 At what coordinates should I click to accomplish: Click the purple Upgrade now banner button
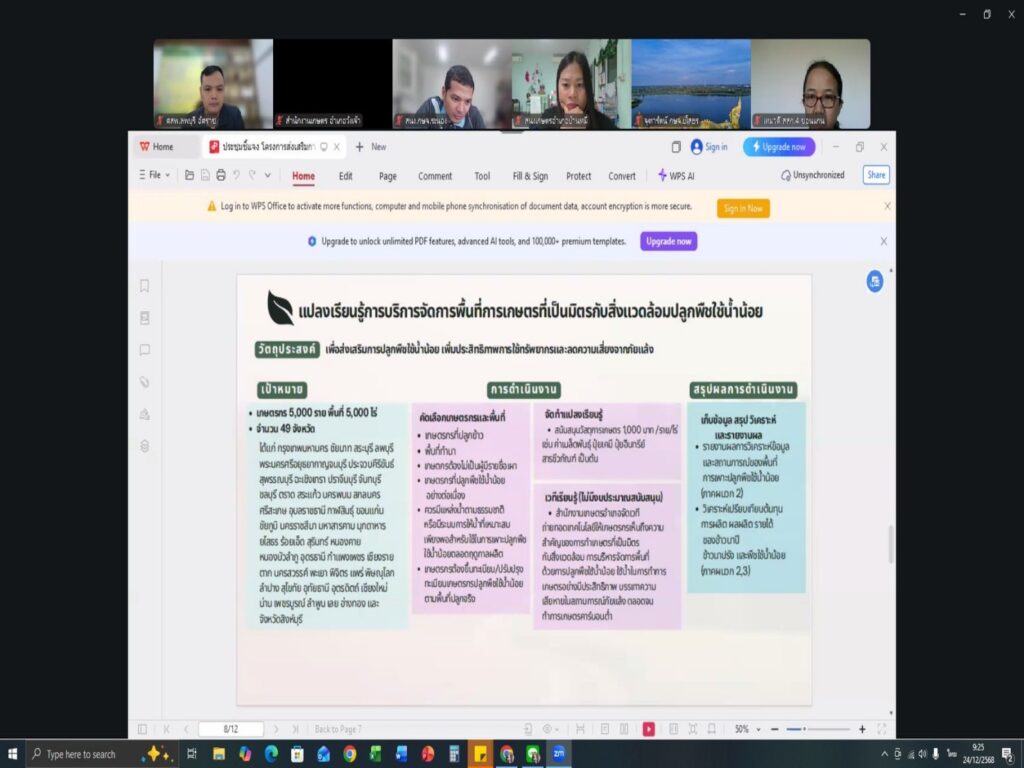click(668, 241)
